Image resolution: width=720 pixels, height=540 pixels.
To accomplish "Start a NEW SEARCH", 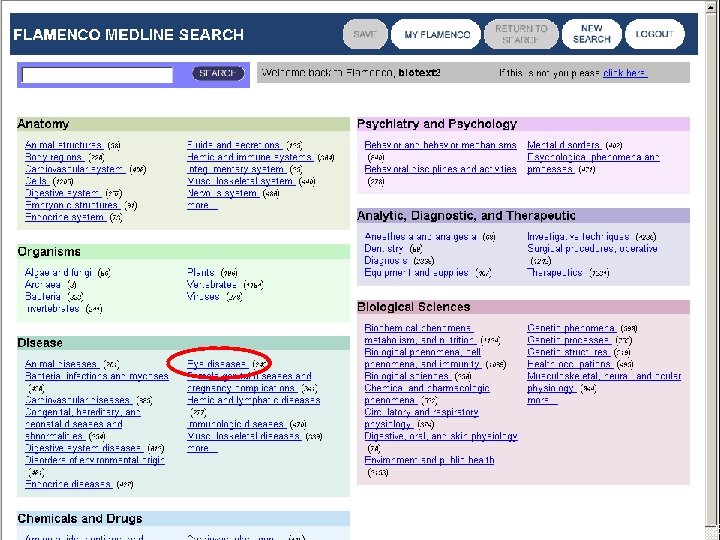I will pos(591,34).
